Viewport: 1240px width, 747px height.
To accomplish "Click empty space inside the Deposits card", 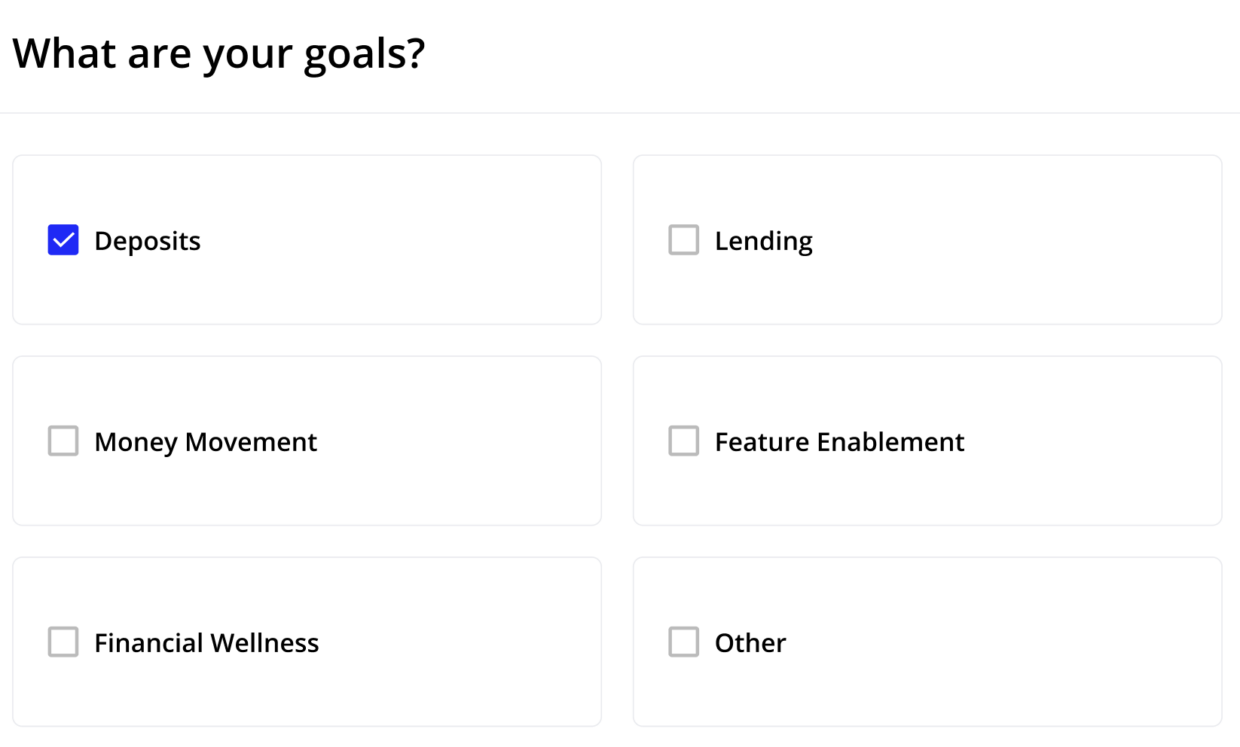I will (420, 240).
